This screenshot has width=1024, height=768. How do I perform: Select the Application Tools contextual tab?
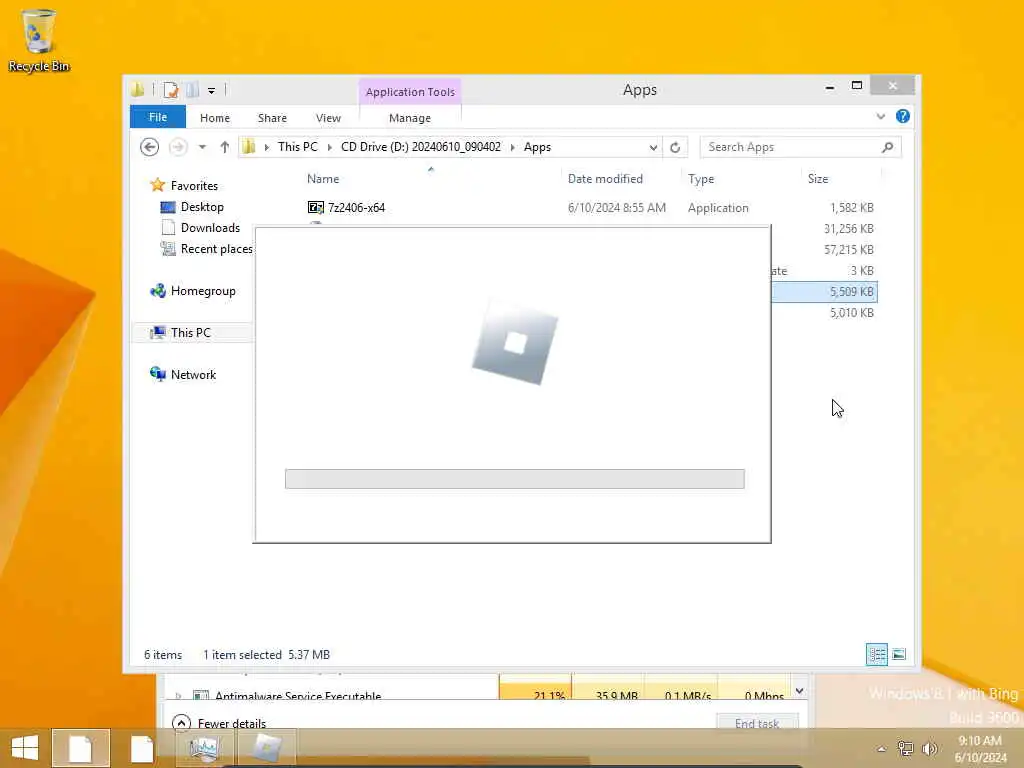[x=410, y=92]
